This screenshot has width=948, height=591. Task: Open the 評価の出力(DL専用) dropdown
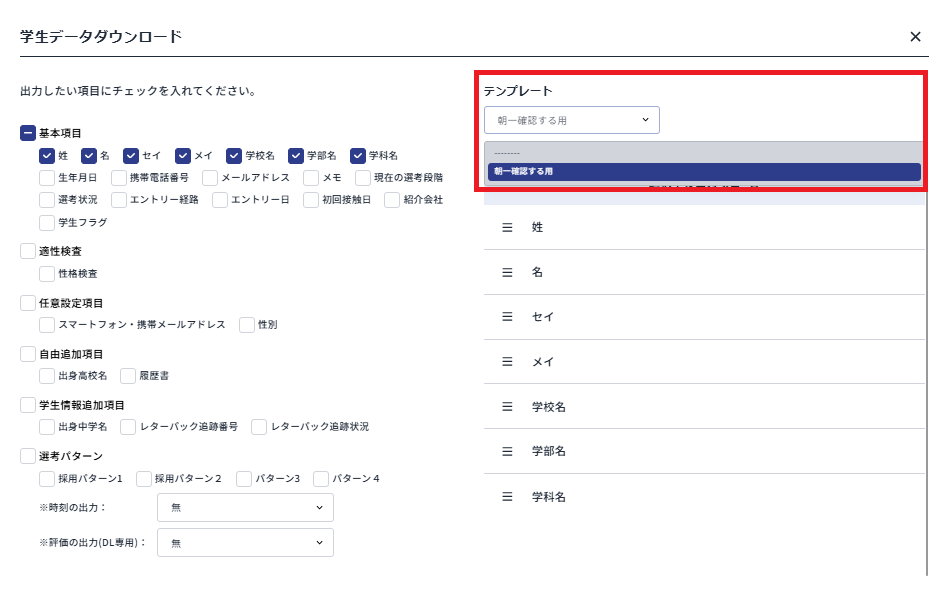coord(245,542)
